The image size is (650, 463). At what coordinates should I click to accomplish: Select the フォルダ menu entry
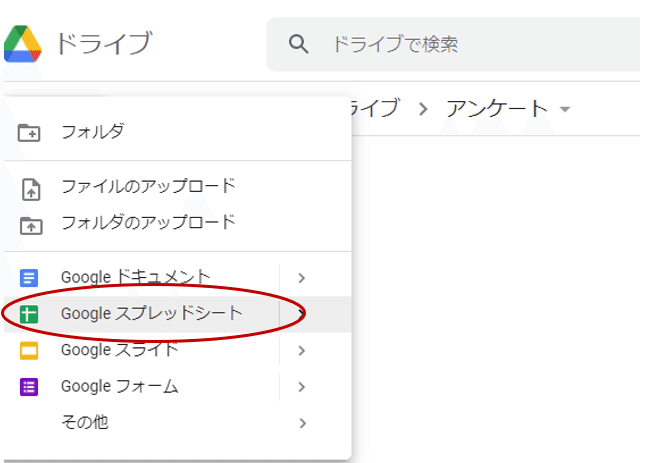click(x=177, y=133)
